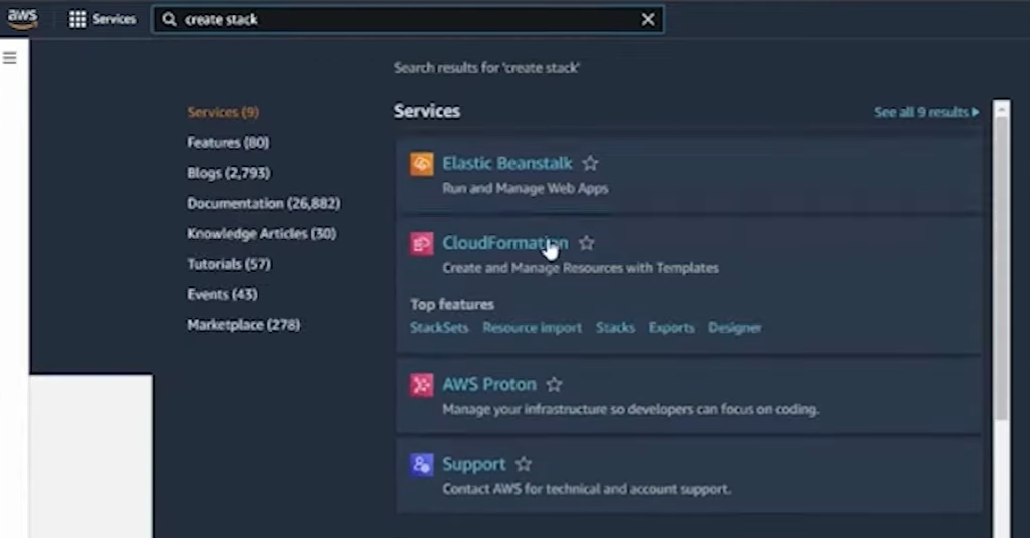Click the scrollbar up arrow
1030x538 pixels.
coord(1002,109)
